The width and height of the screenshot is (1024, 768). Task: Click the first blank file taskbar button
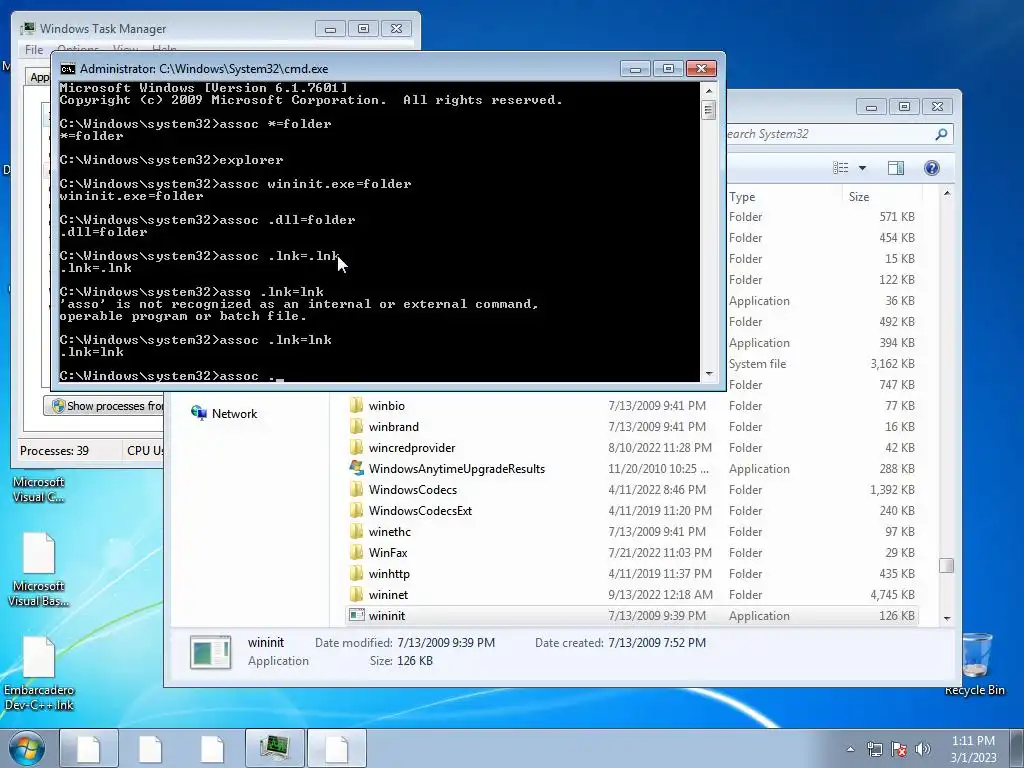[89, 748]
